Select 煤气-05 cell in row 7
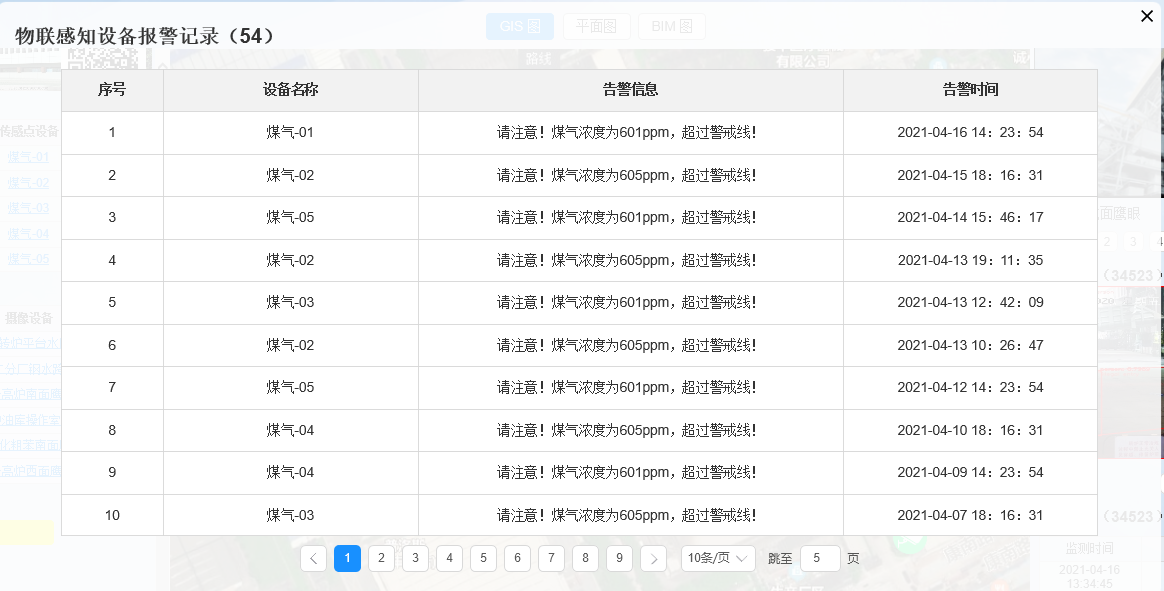Image resolution: width=1164 pixels, height=591 pixels. [290, 388]
